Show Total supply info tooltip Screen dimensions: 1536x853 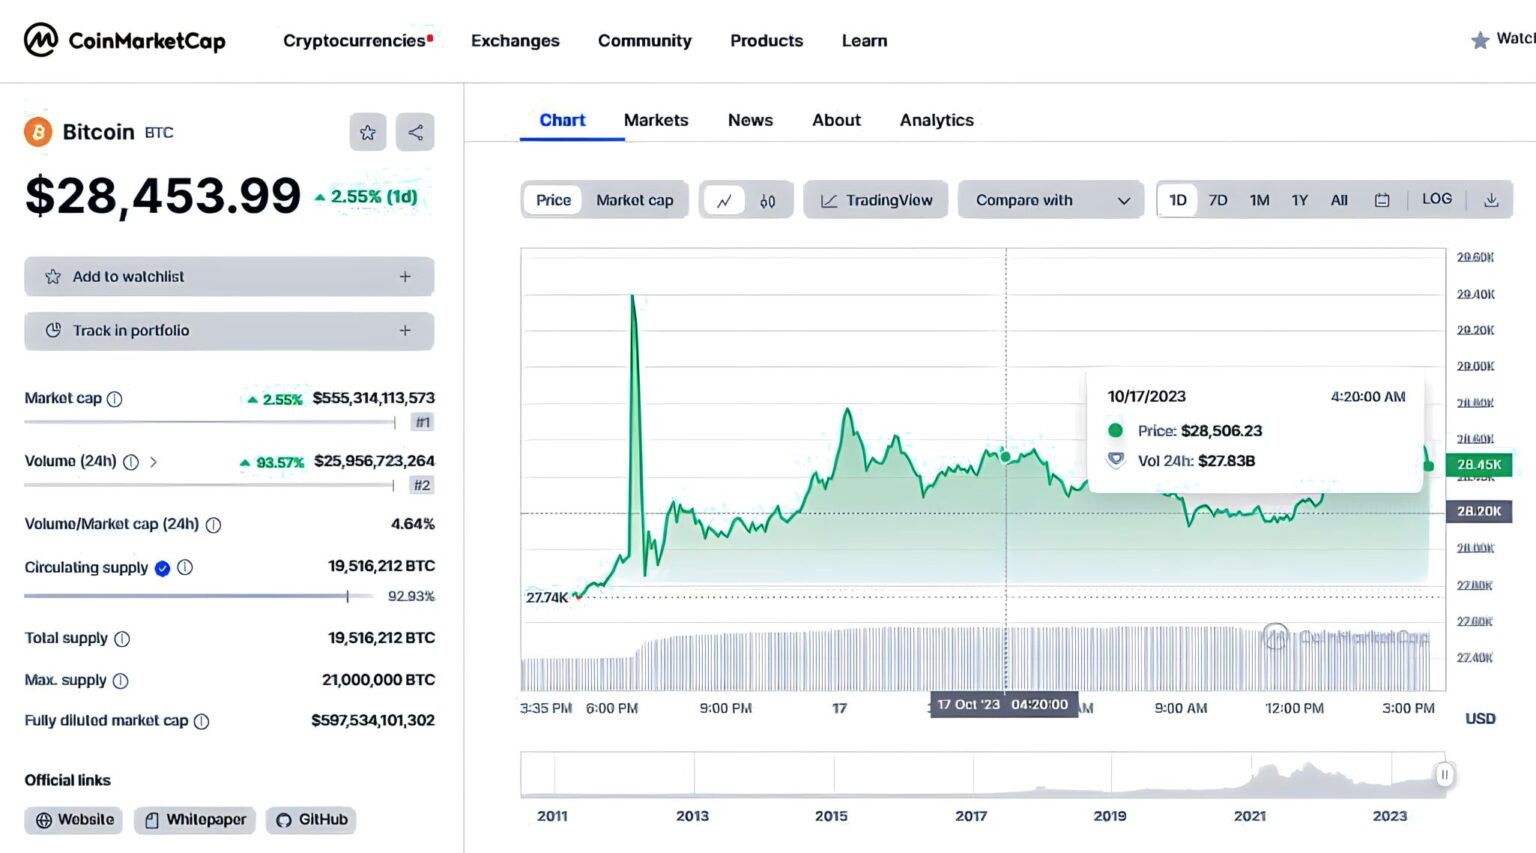click(x=122, y=639)
